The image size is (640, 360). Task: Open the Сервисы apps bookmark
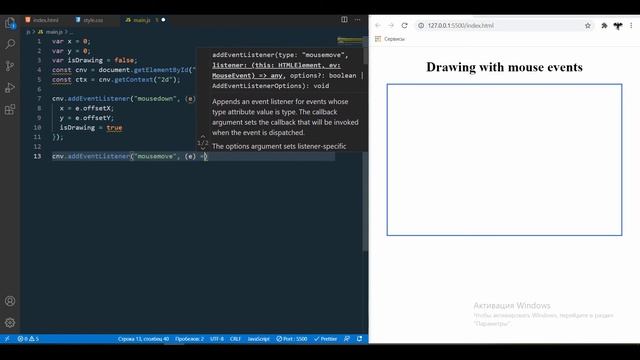(x=390, y=39)
